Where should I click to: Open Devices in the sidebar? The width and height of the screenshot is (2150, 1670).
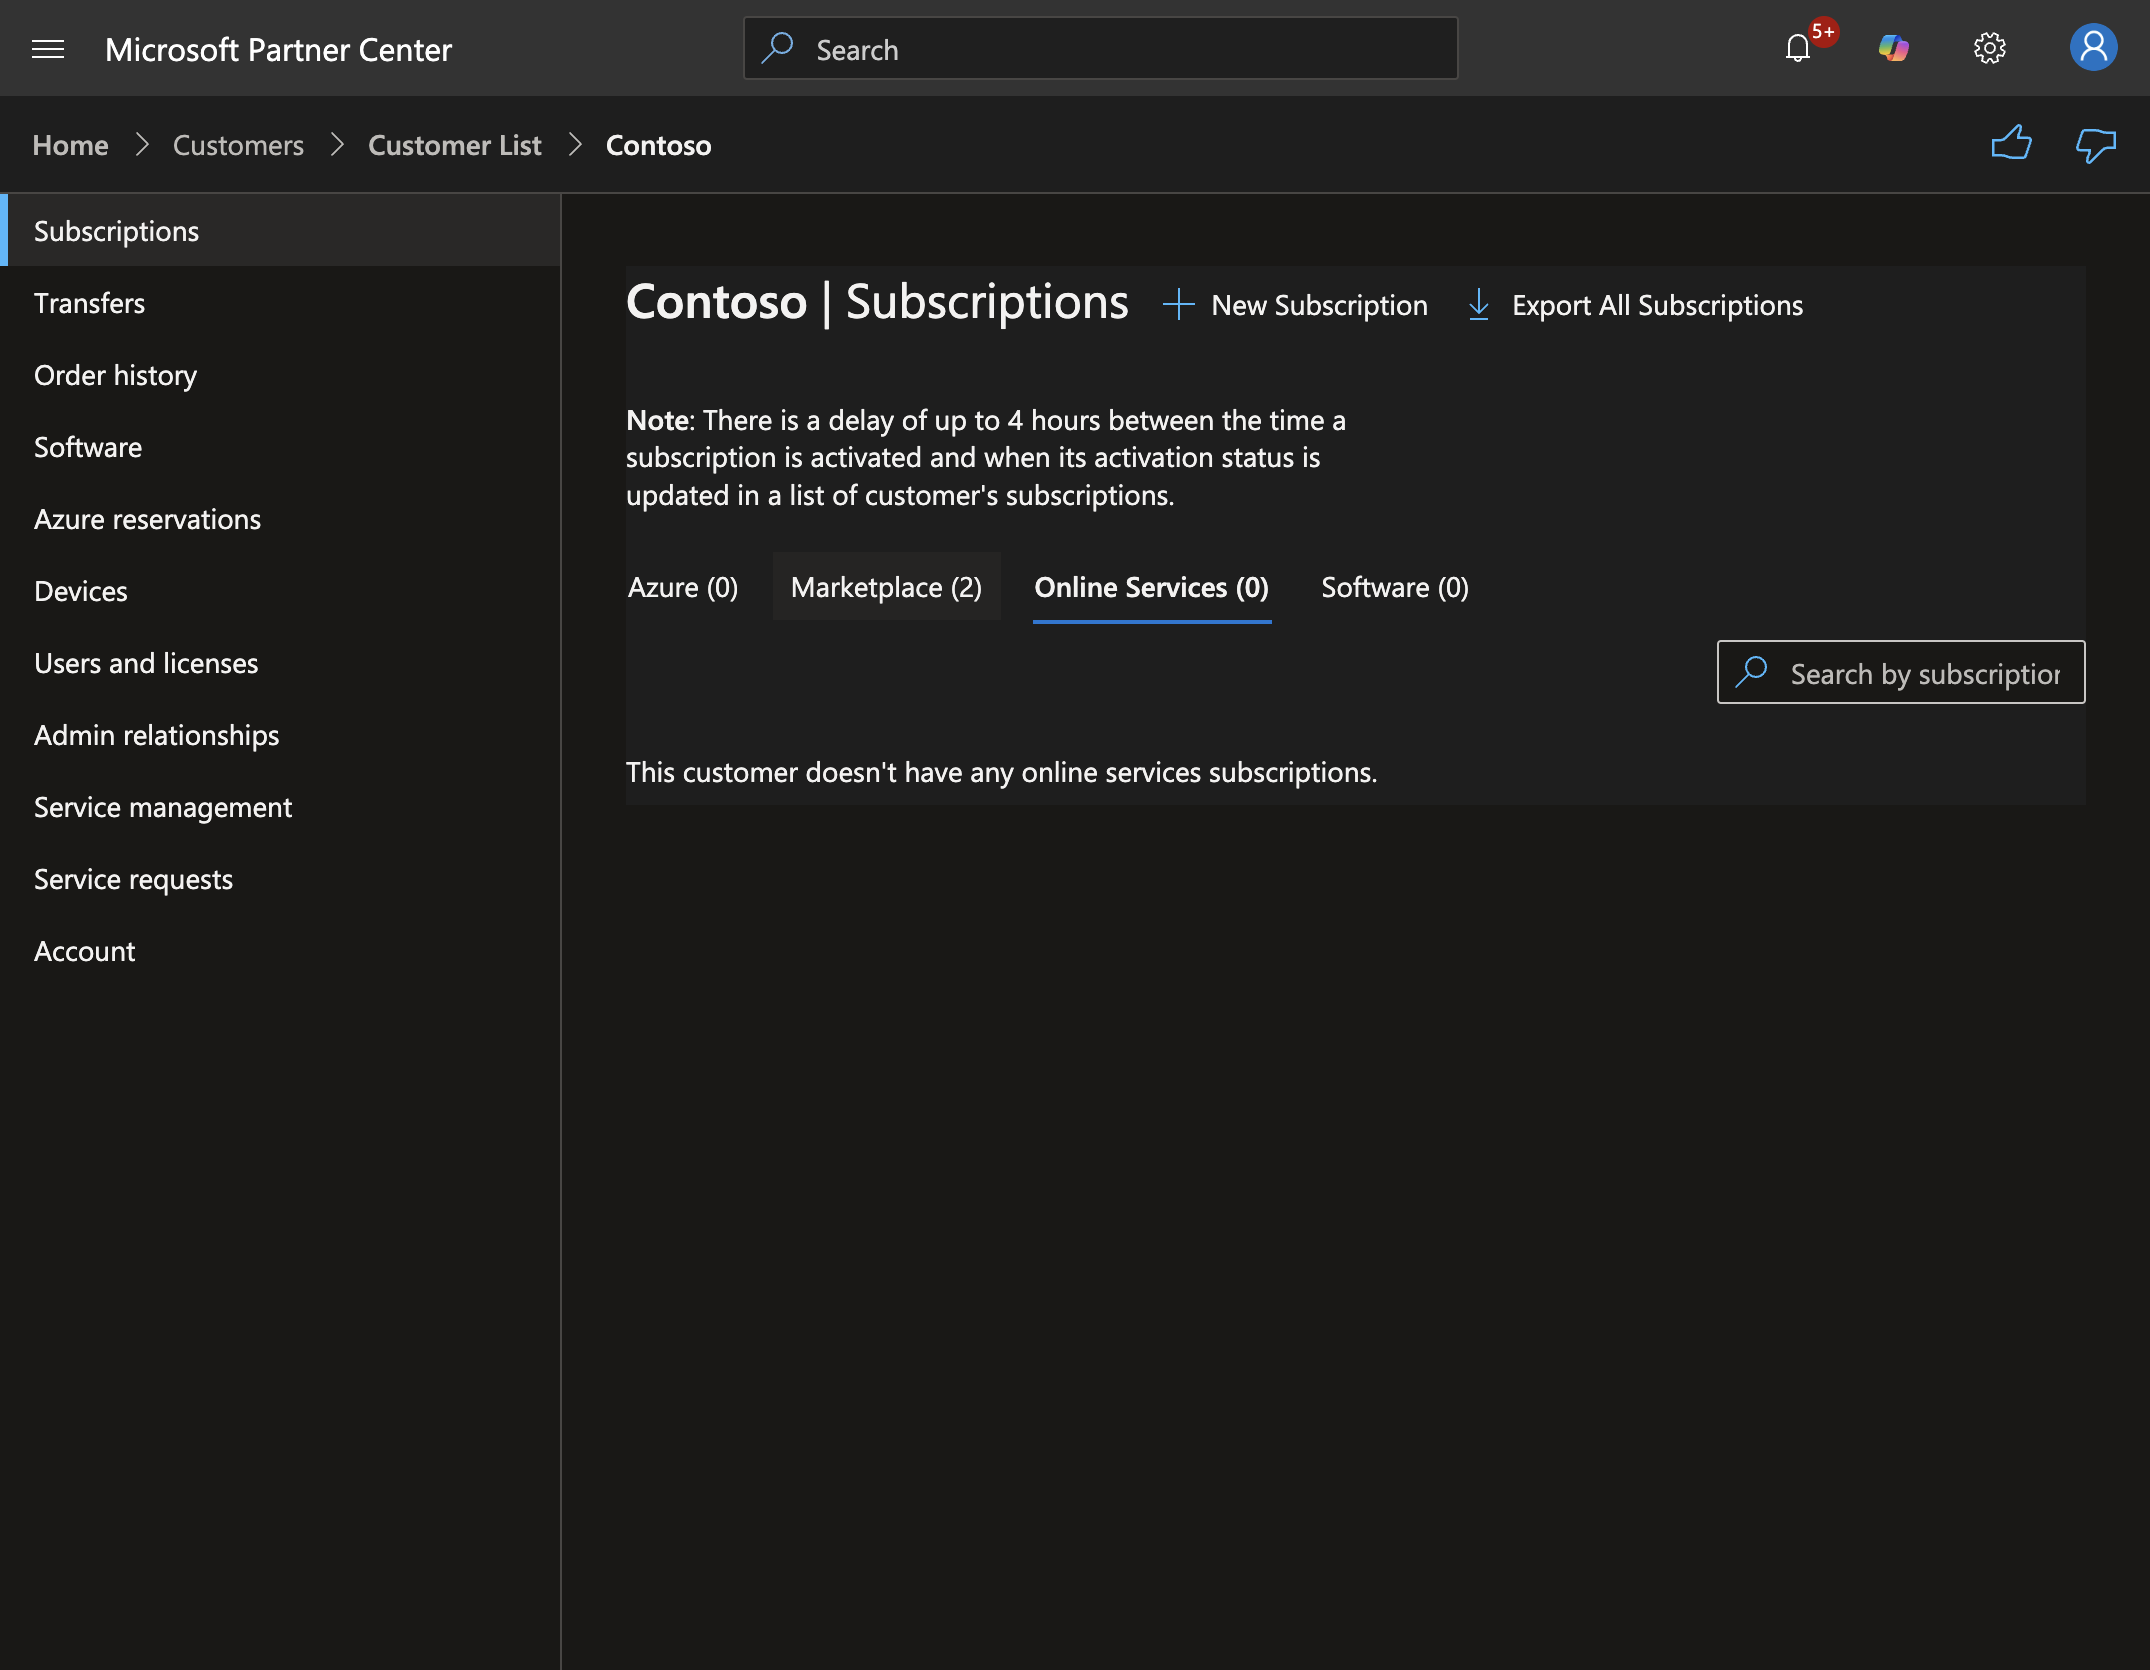(x=280, y=591)
